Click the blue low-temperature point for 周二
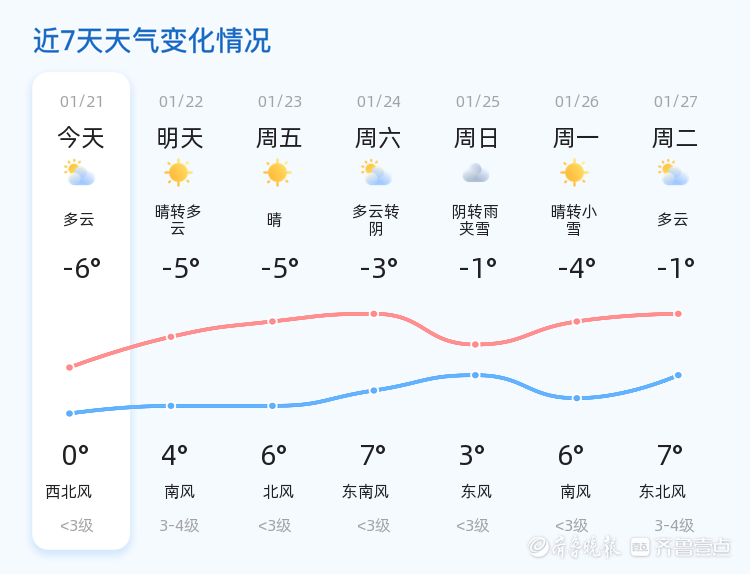The width and height of the screenshot is (750, 574). 678,375
